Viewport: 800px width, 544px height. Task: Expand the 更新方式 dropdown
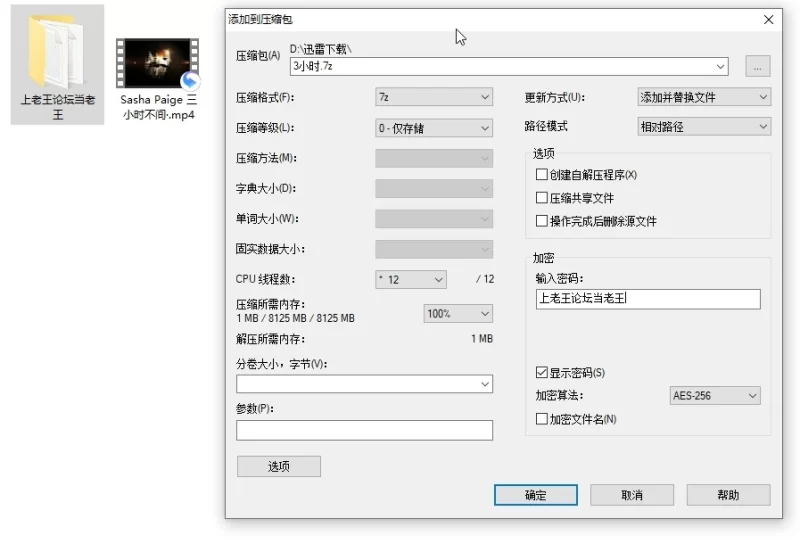point(704,97)
